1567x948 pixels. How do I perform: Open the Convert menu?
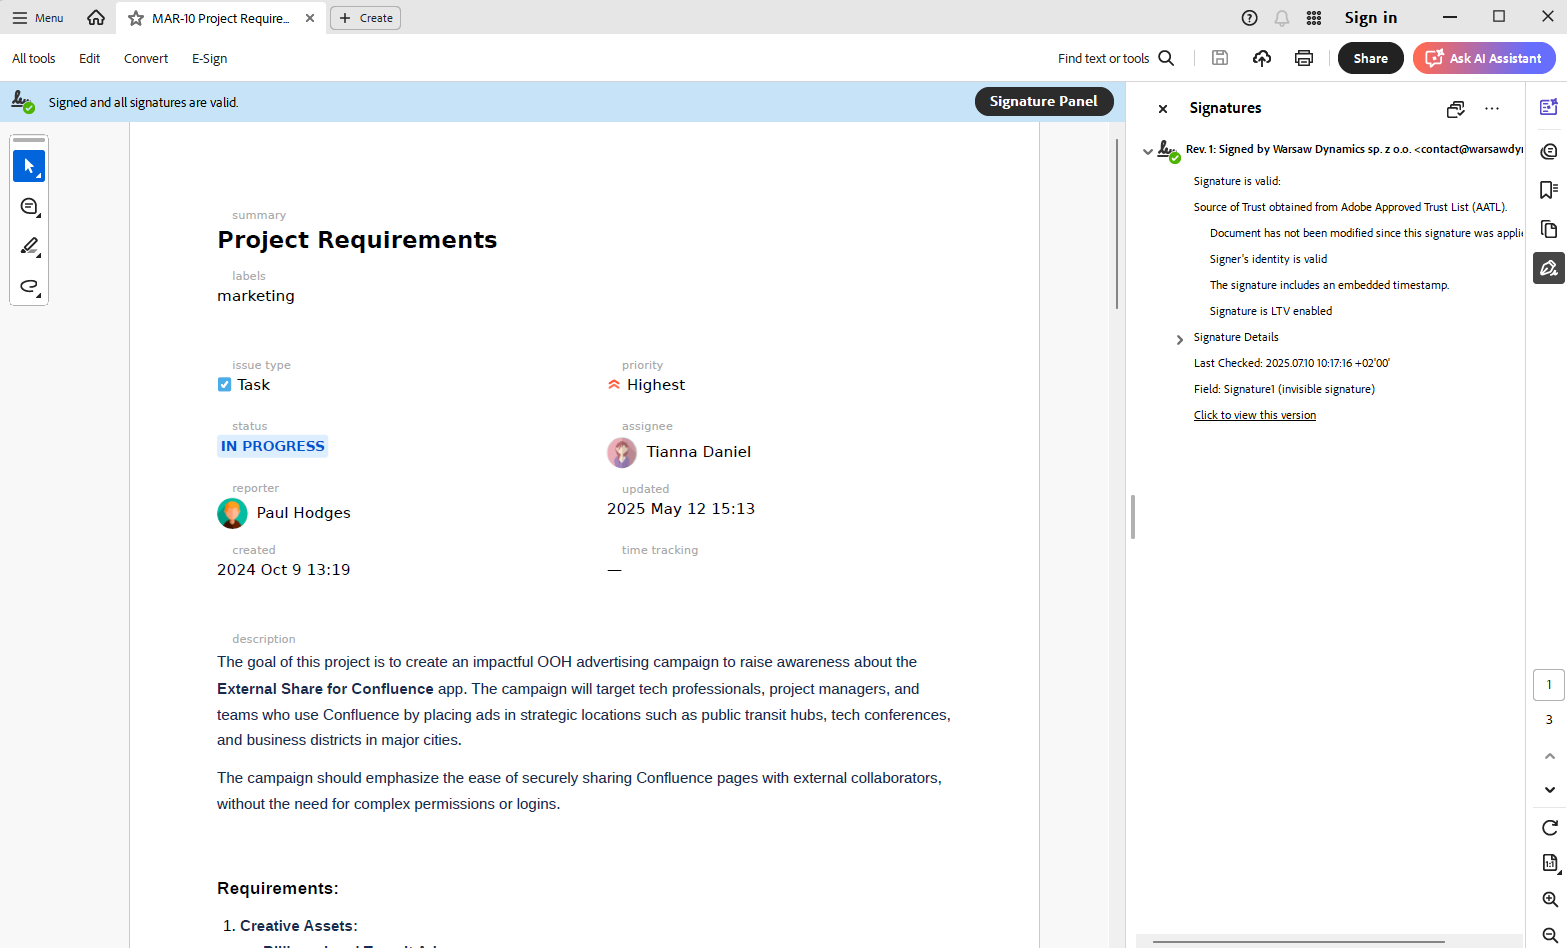[146, 58]
